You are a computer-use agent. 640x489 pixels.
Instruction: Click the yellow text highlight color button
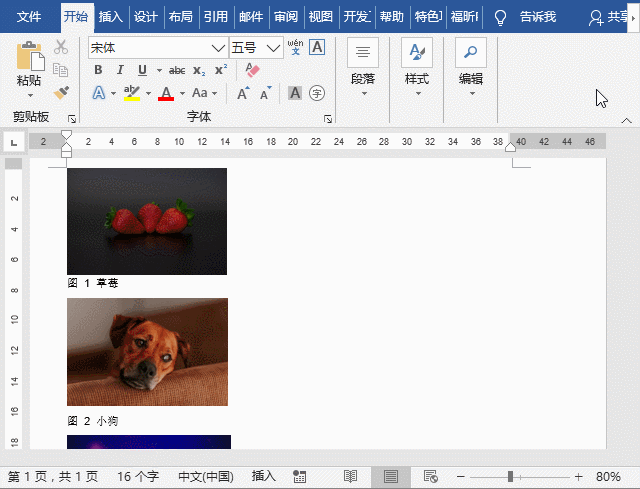[131, 93]
